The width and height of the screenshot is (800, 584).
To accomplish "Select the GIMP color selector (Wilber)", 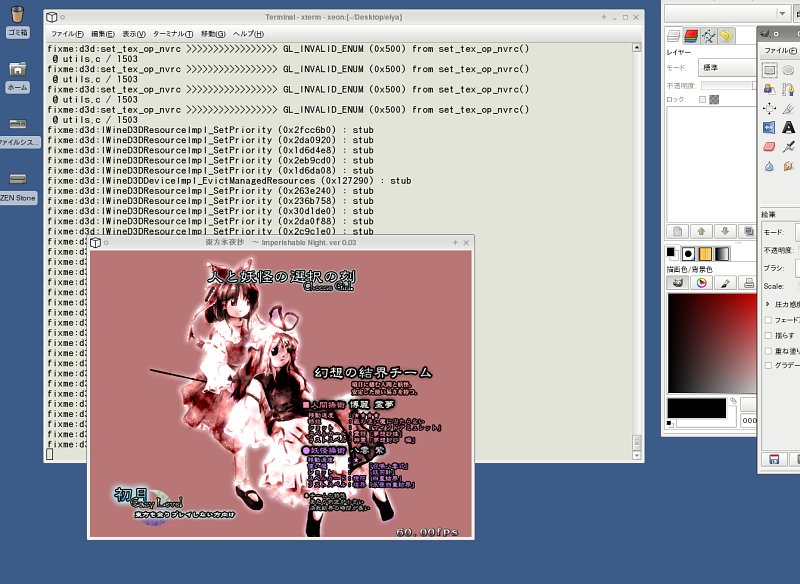I will [678, 283].
